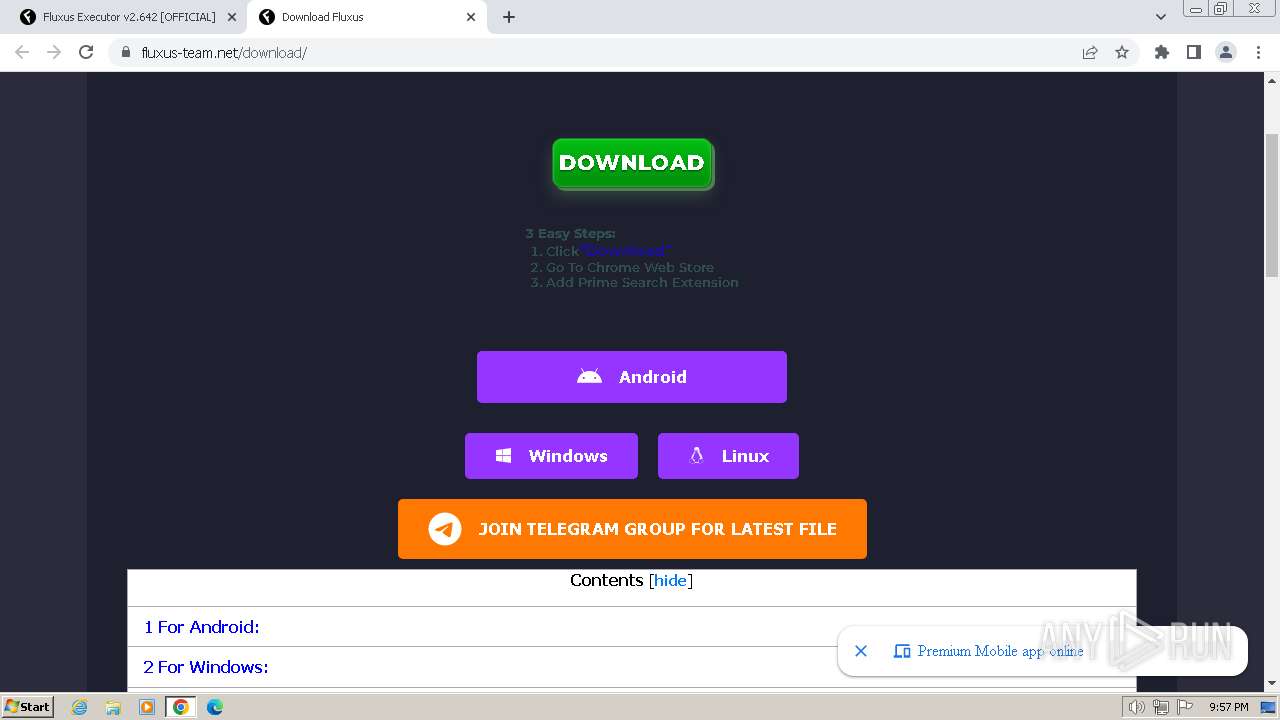Click the Windows logo icon
The width and height of the screenshot is (1280, 720).
coord(504,456)
